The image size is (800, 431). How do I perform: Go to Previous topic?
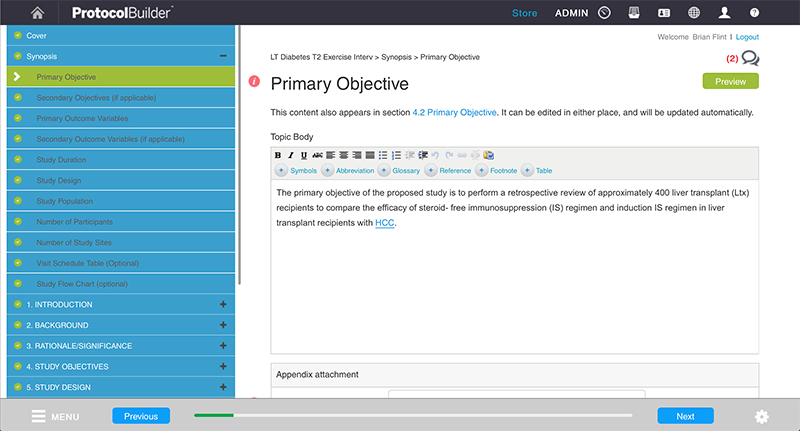click(141, 416)
